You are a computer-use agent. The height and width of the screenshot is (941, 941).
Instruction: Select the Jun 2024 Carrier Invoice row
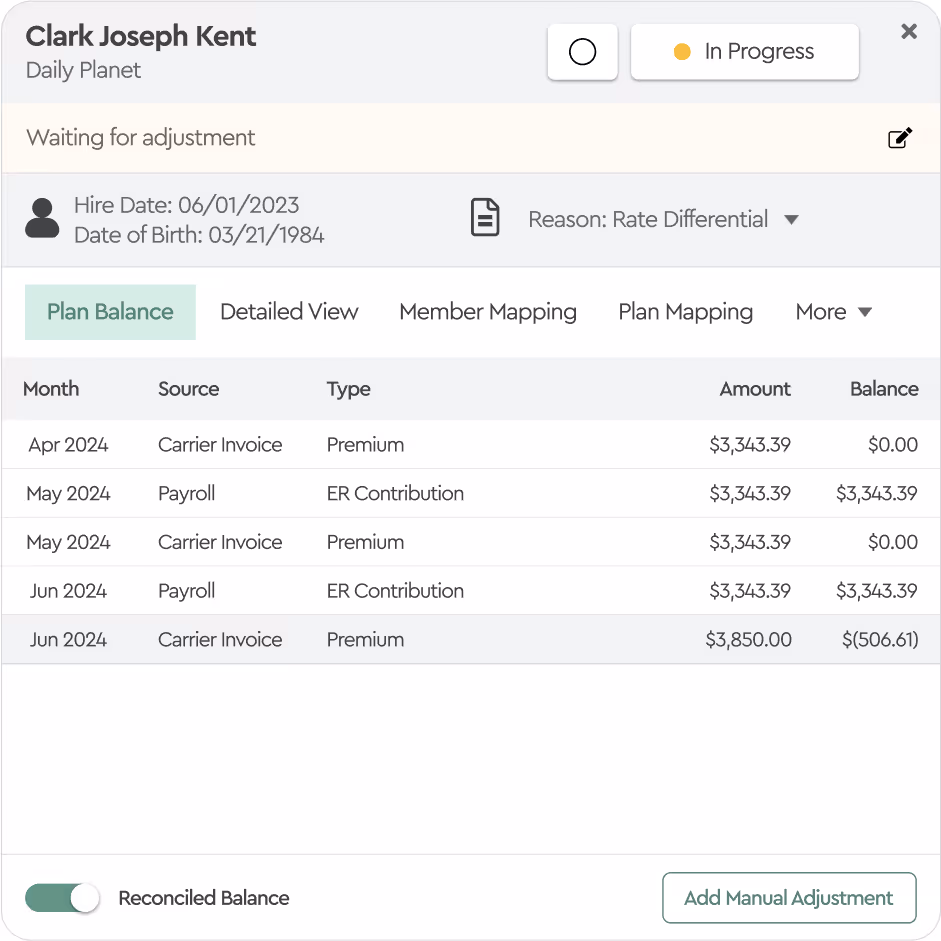(x=470, y=640)
